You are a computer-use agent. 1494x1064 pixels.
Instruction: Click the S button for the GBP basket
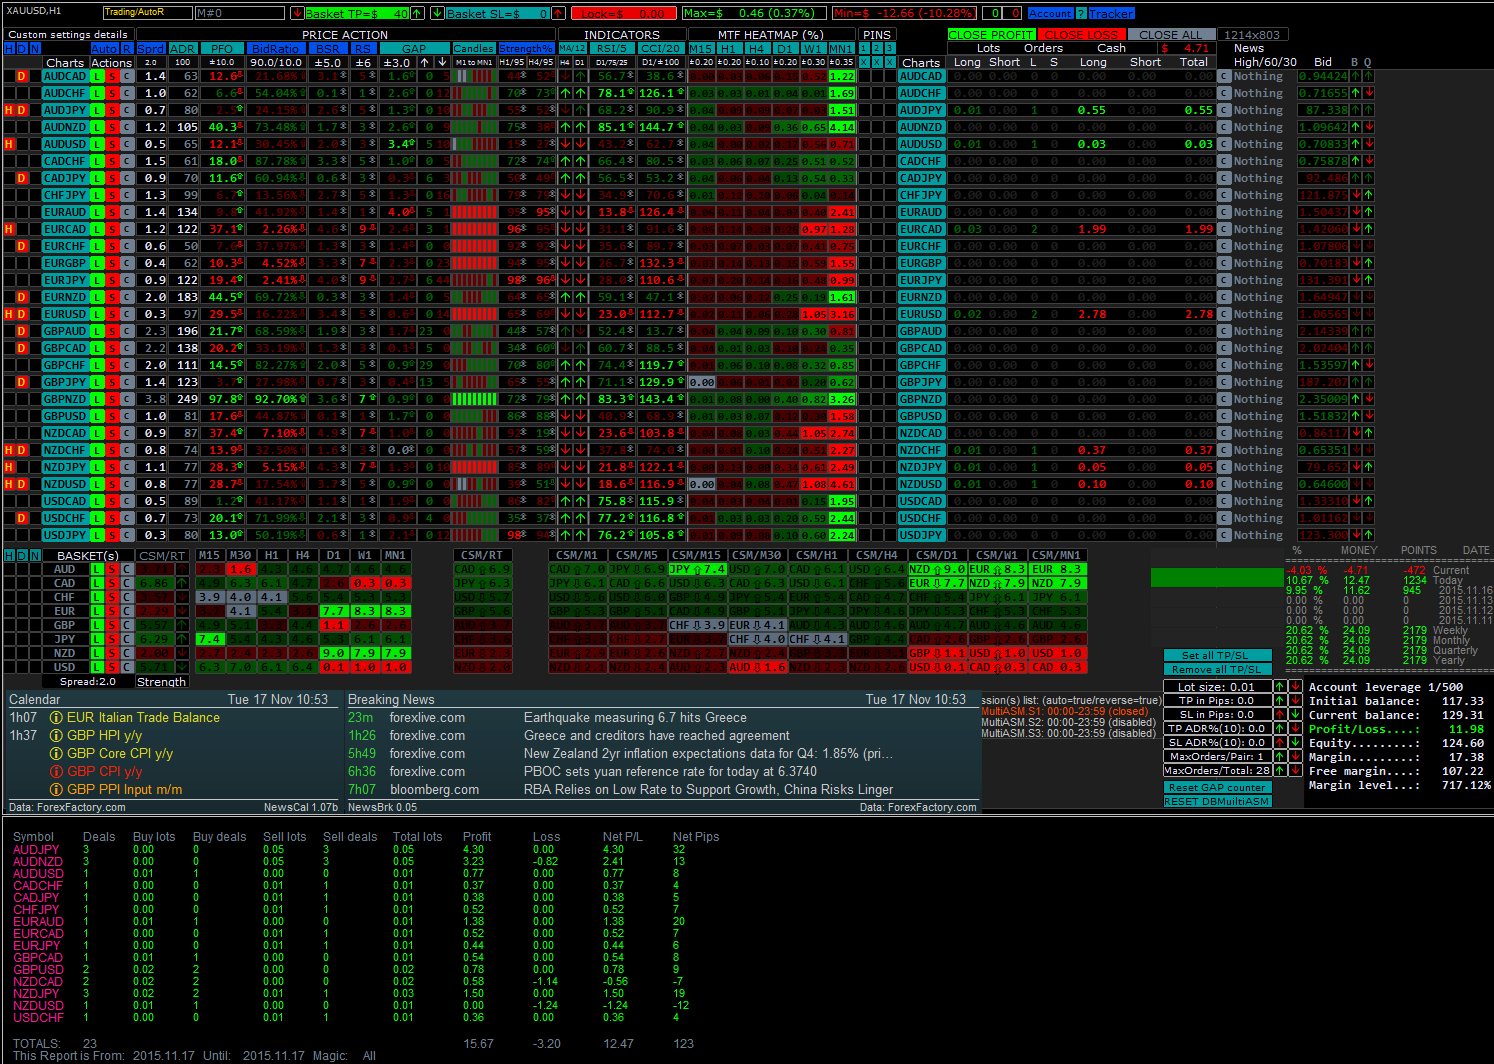113,625
